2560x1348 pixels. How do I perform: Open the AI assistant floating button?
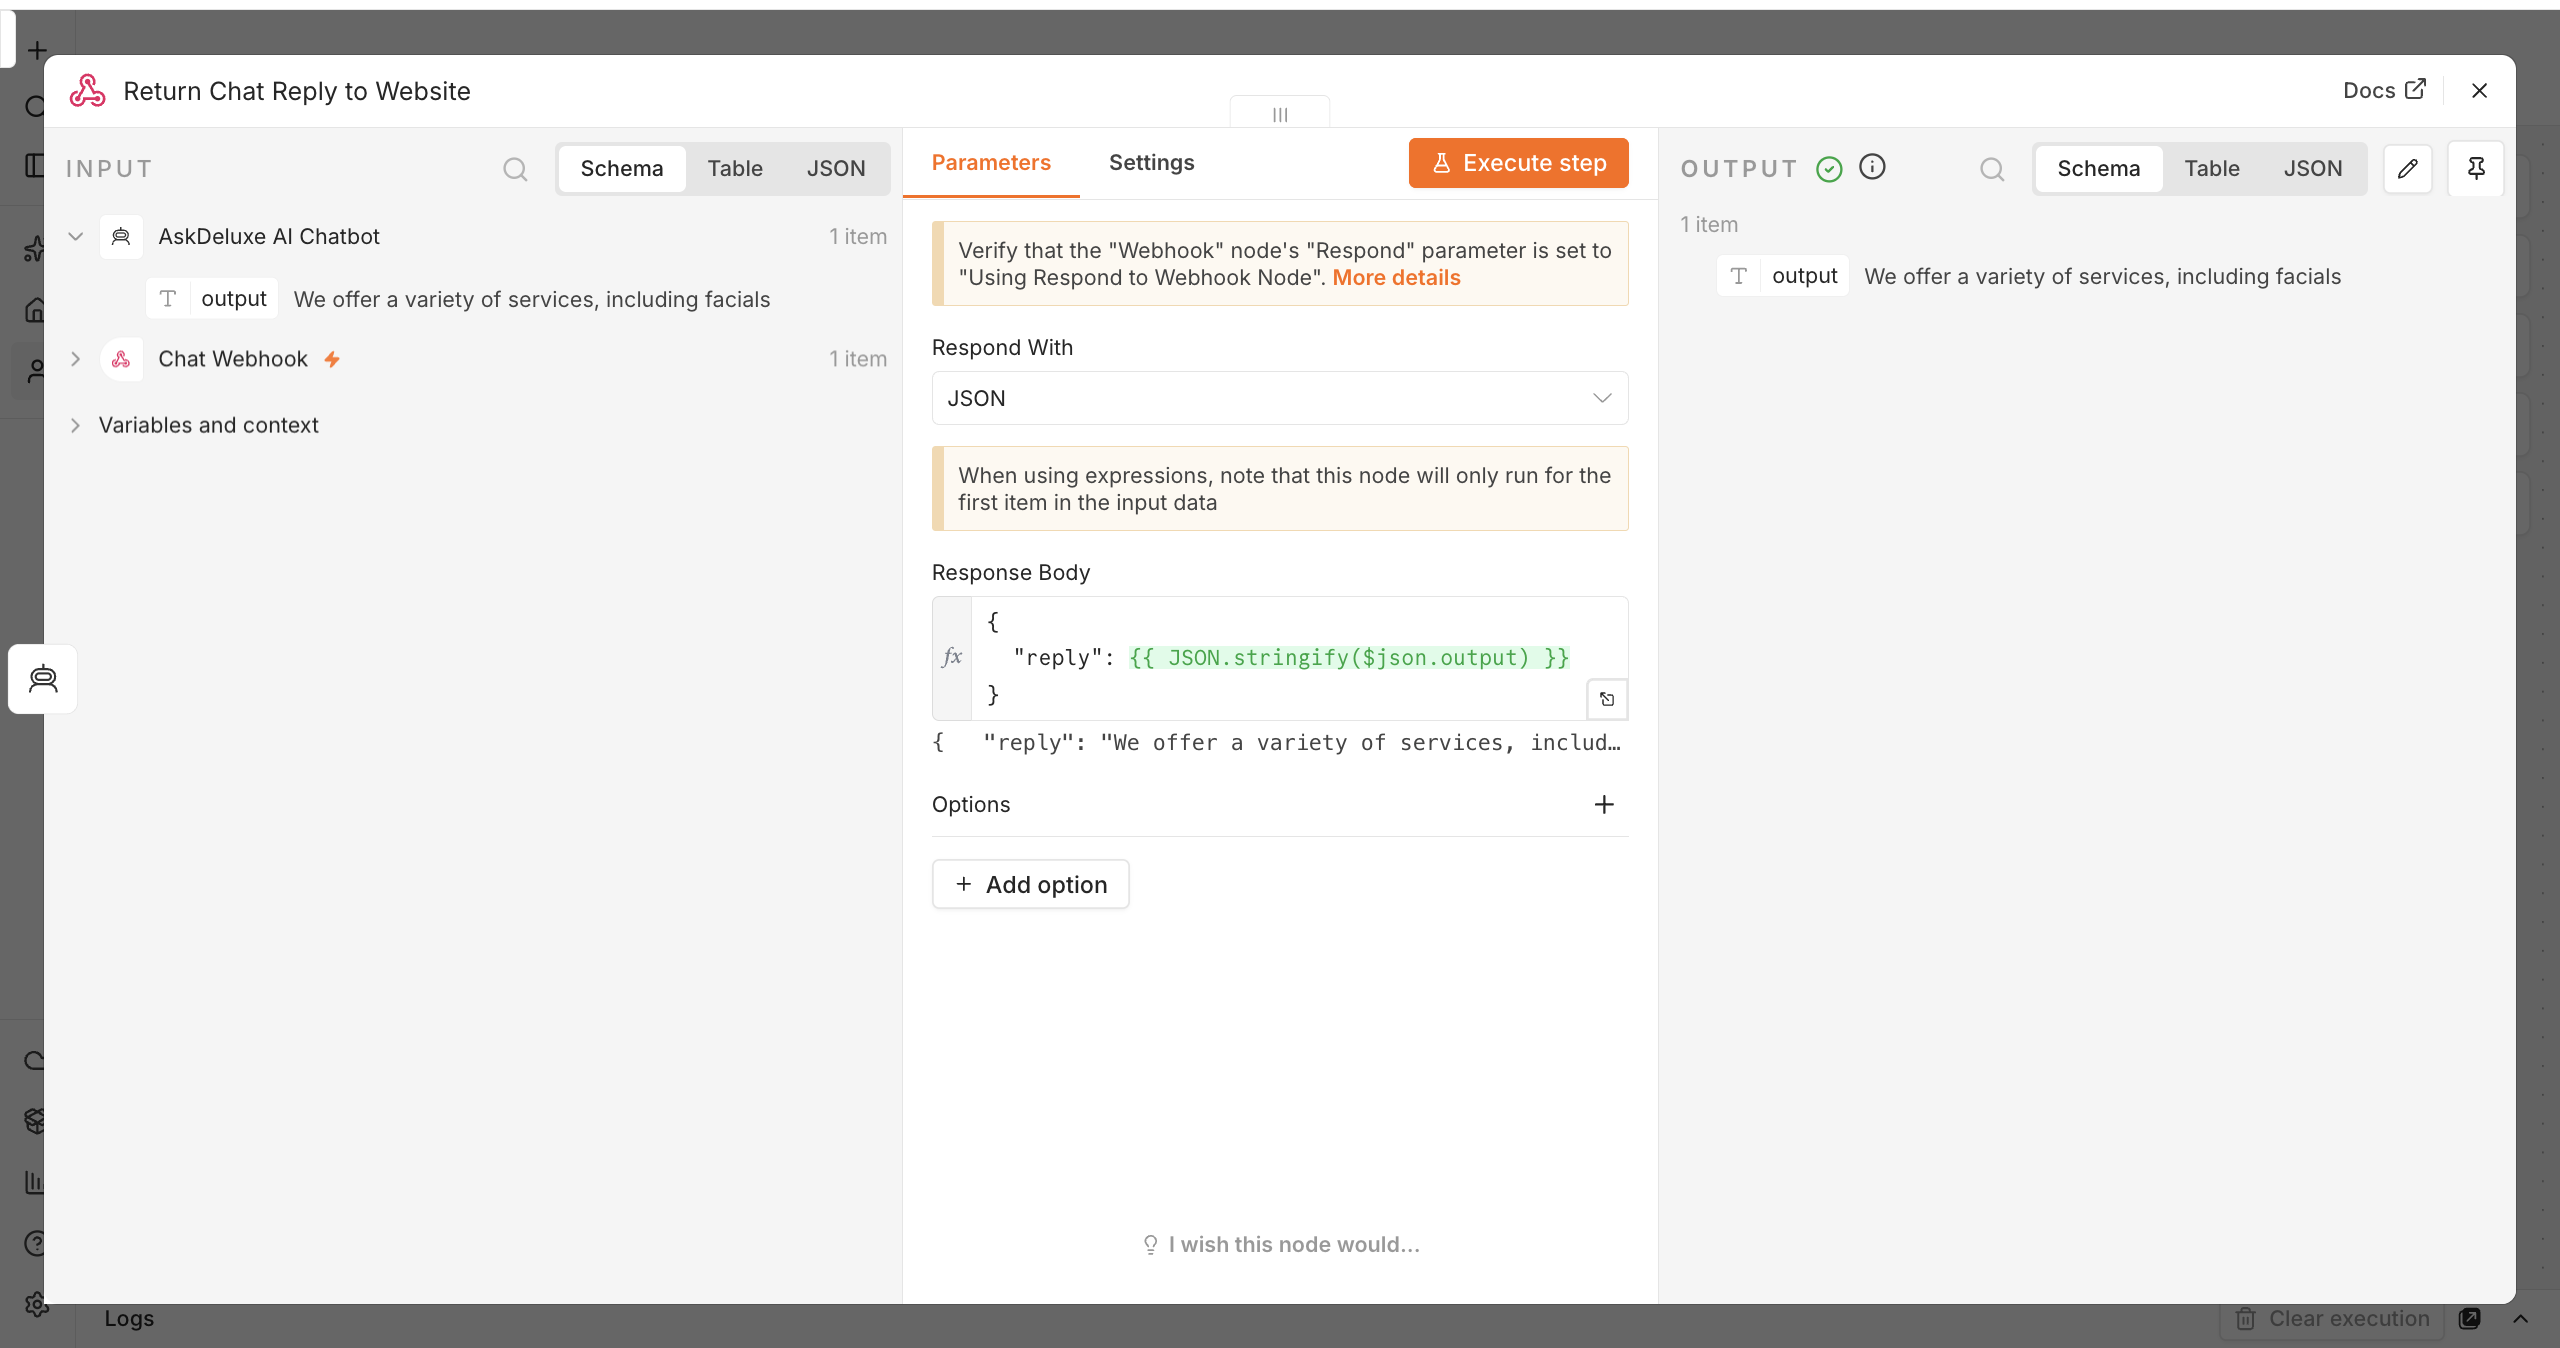point(43,679)
